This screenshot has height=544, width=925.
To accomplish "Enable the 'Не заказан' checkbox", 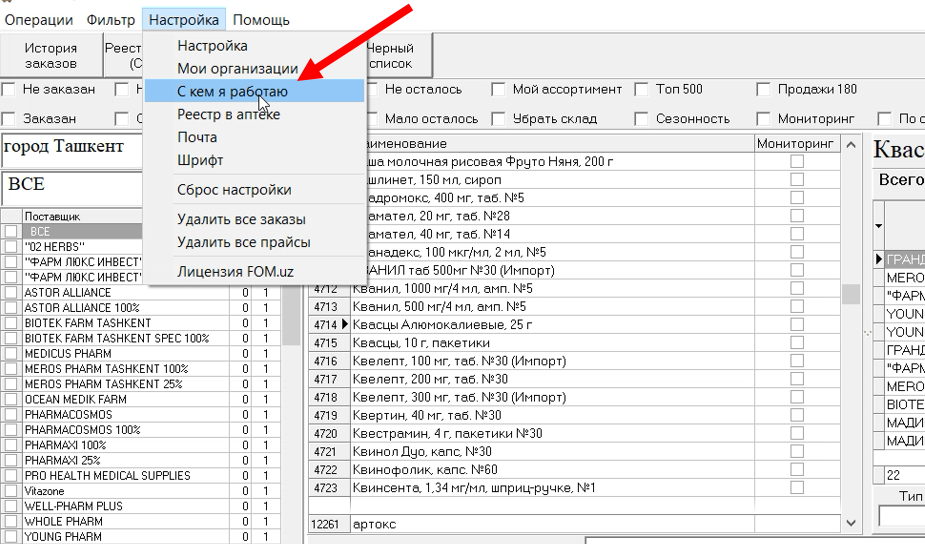I will coord(9,90).
